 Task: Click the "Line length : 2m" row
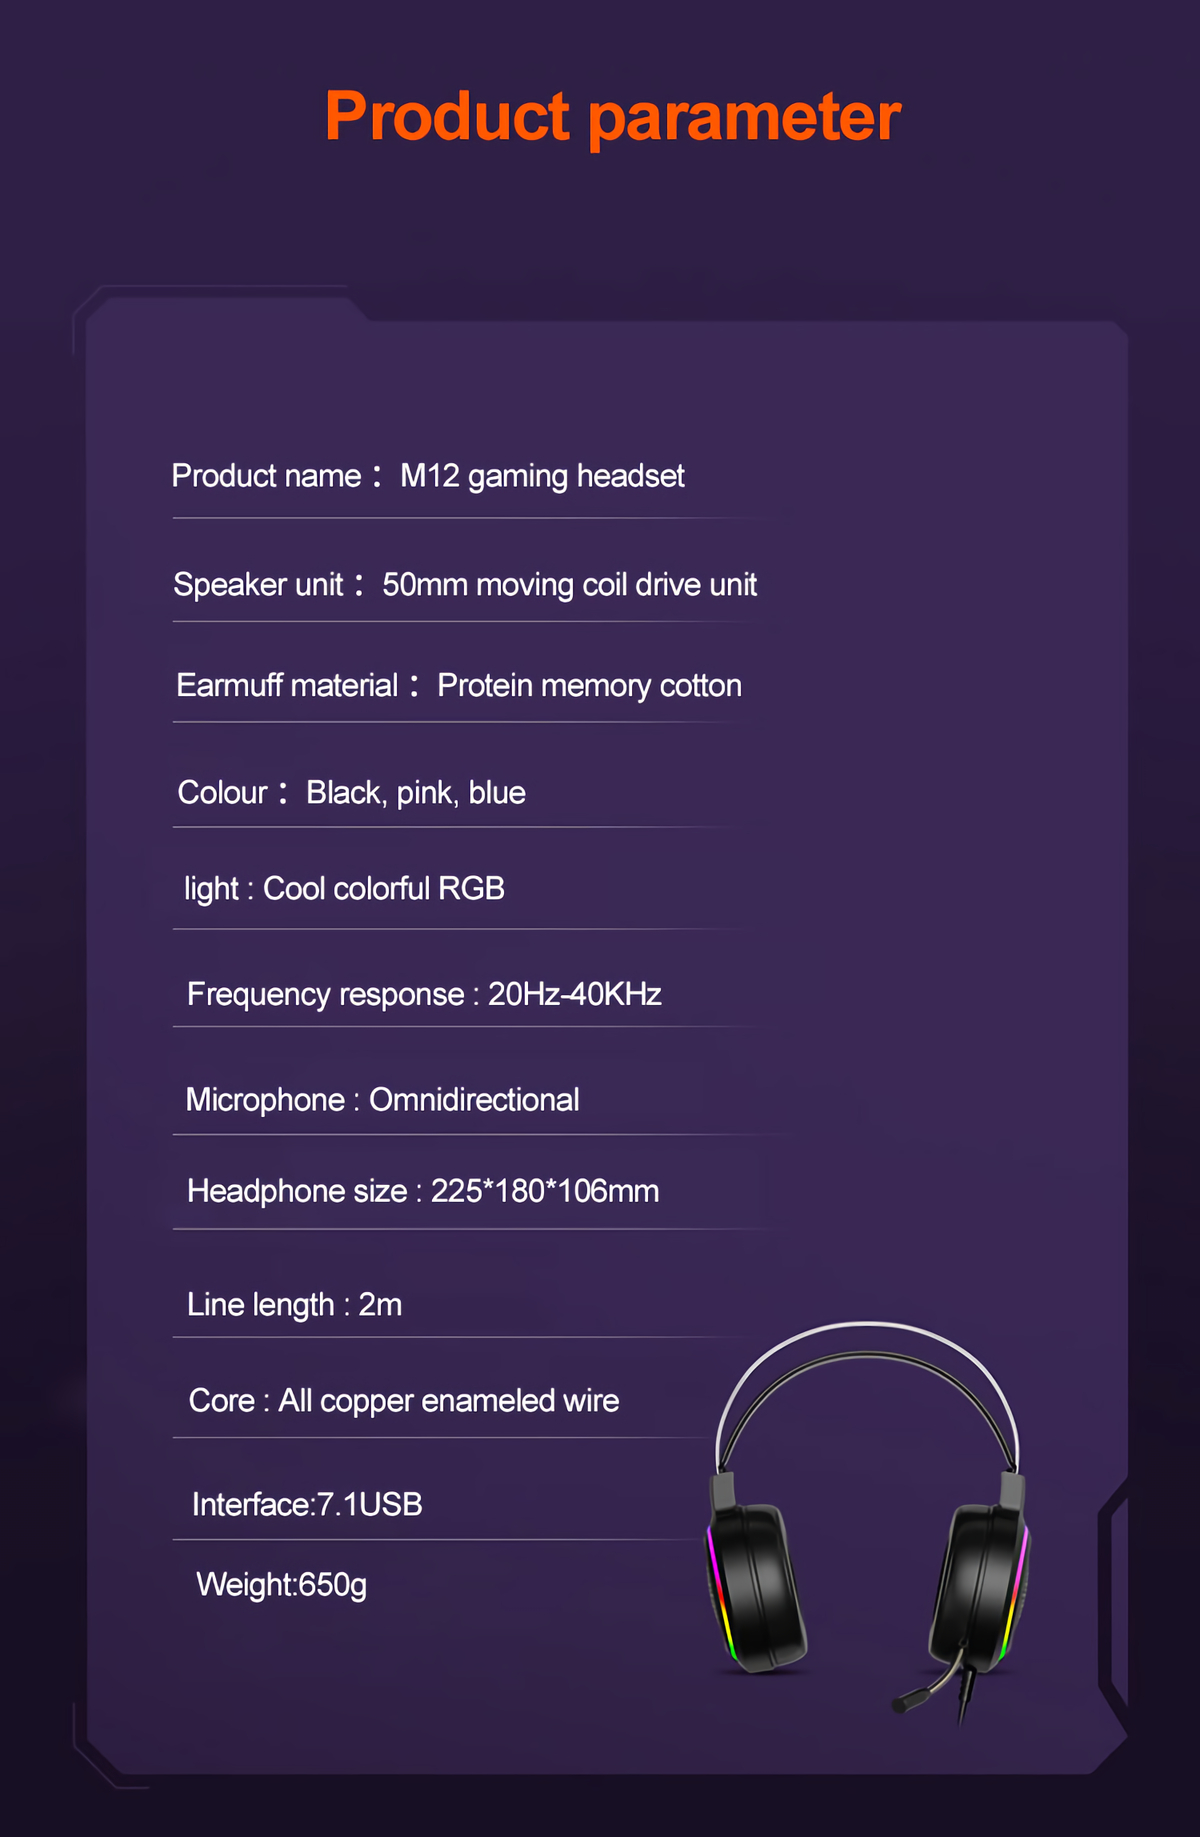294,1305
